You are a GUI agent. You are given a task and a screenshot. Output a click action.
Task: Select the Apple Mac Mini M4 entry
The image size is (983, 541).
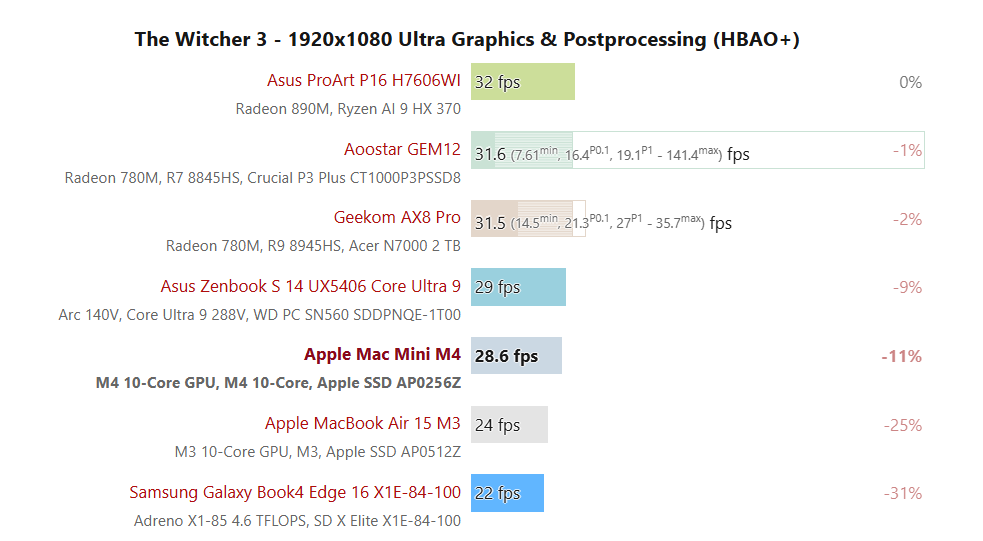(382, 355)
